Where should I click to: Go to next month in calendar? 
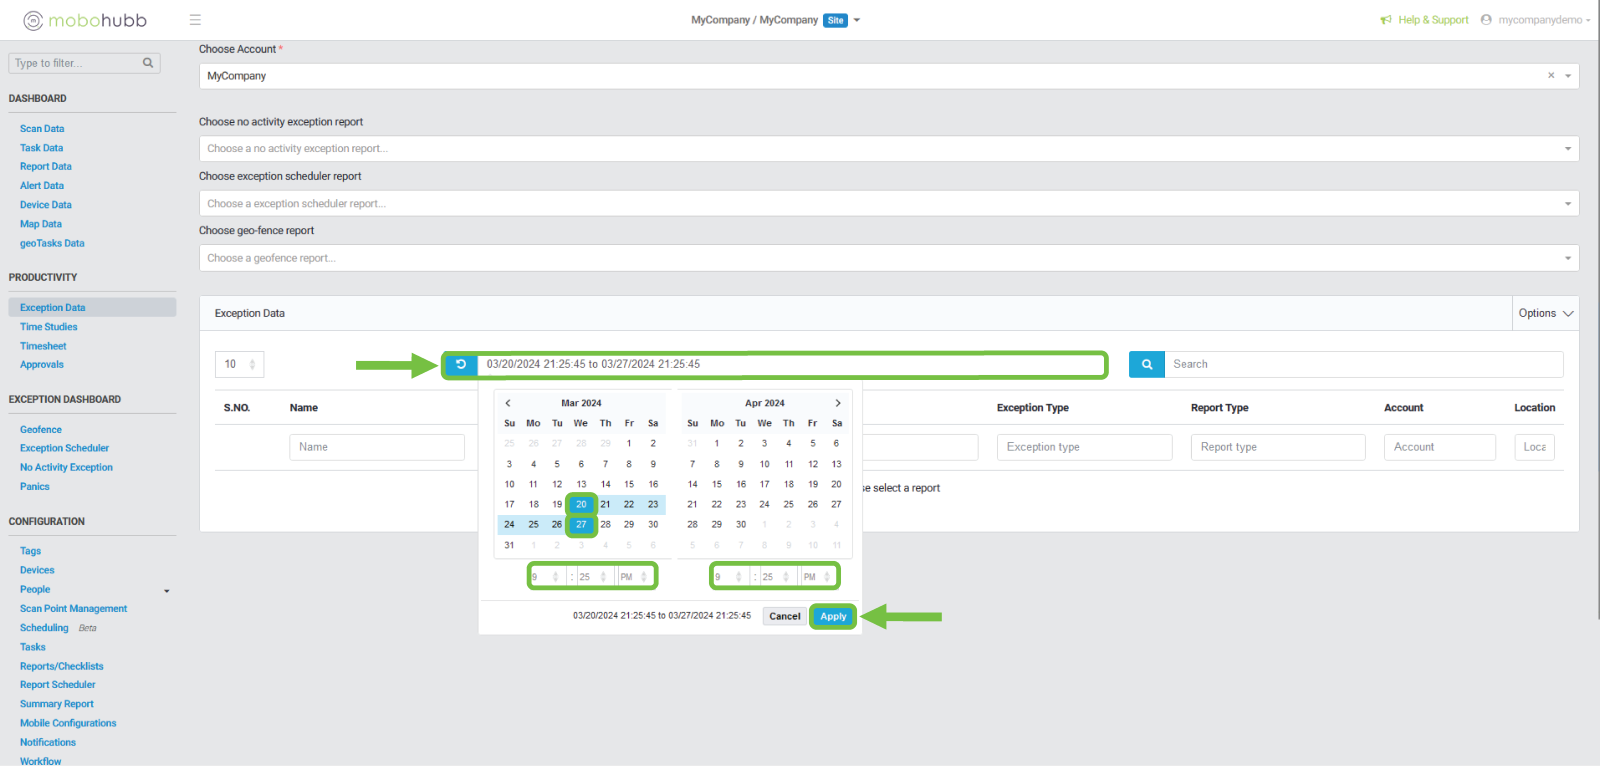coord(838,403)
